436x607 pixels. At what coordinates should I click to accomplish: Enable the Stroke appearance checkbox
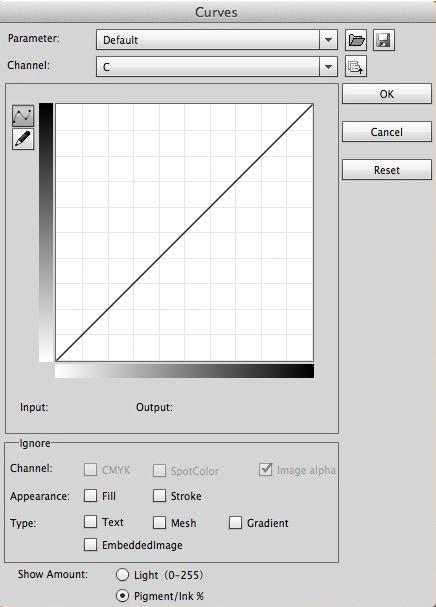tap(159, 495)
